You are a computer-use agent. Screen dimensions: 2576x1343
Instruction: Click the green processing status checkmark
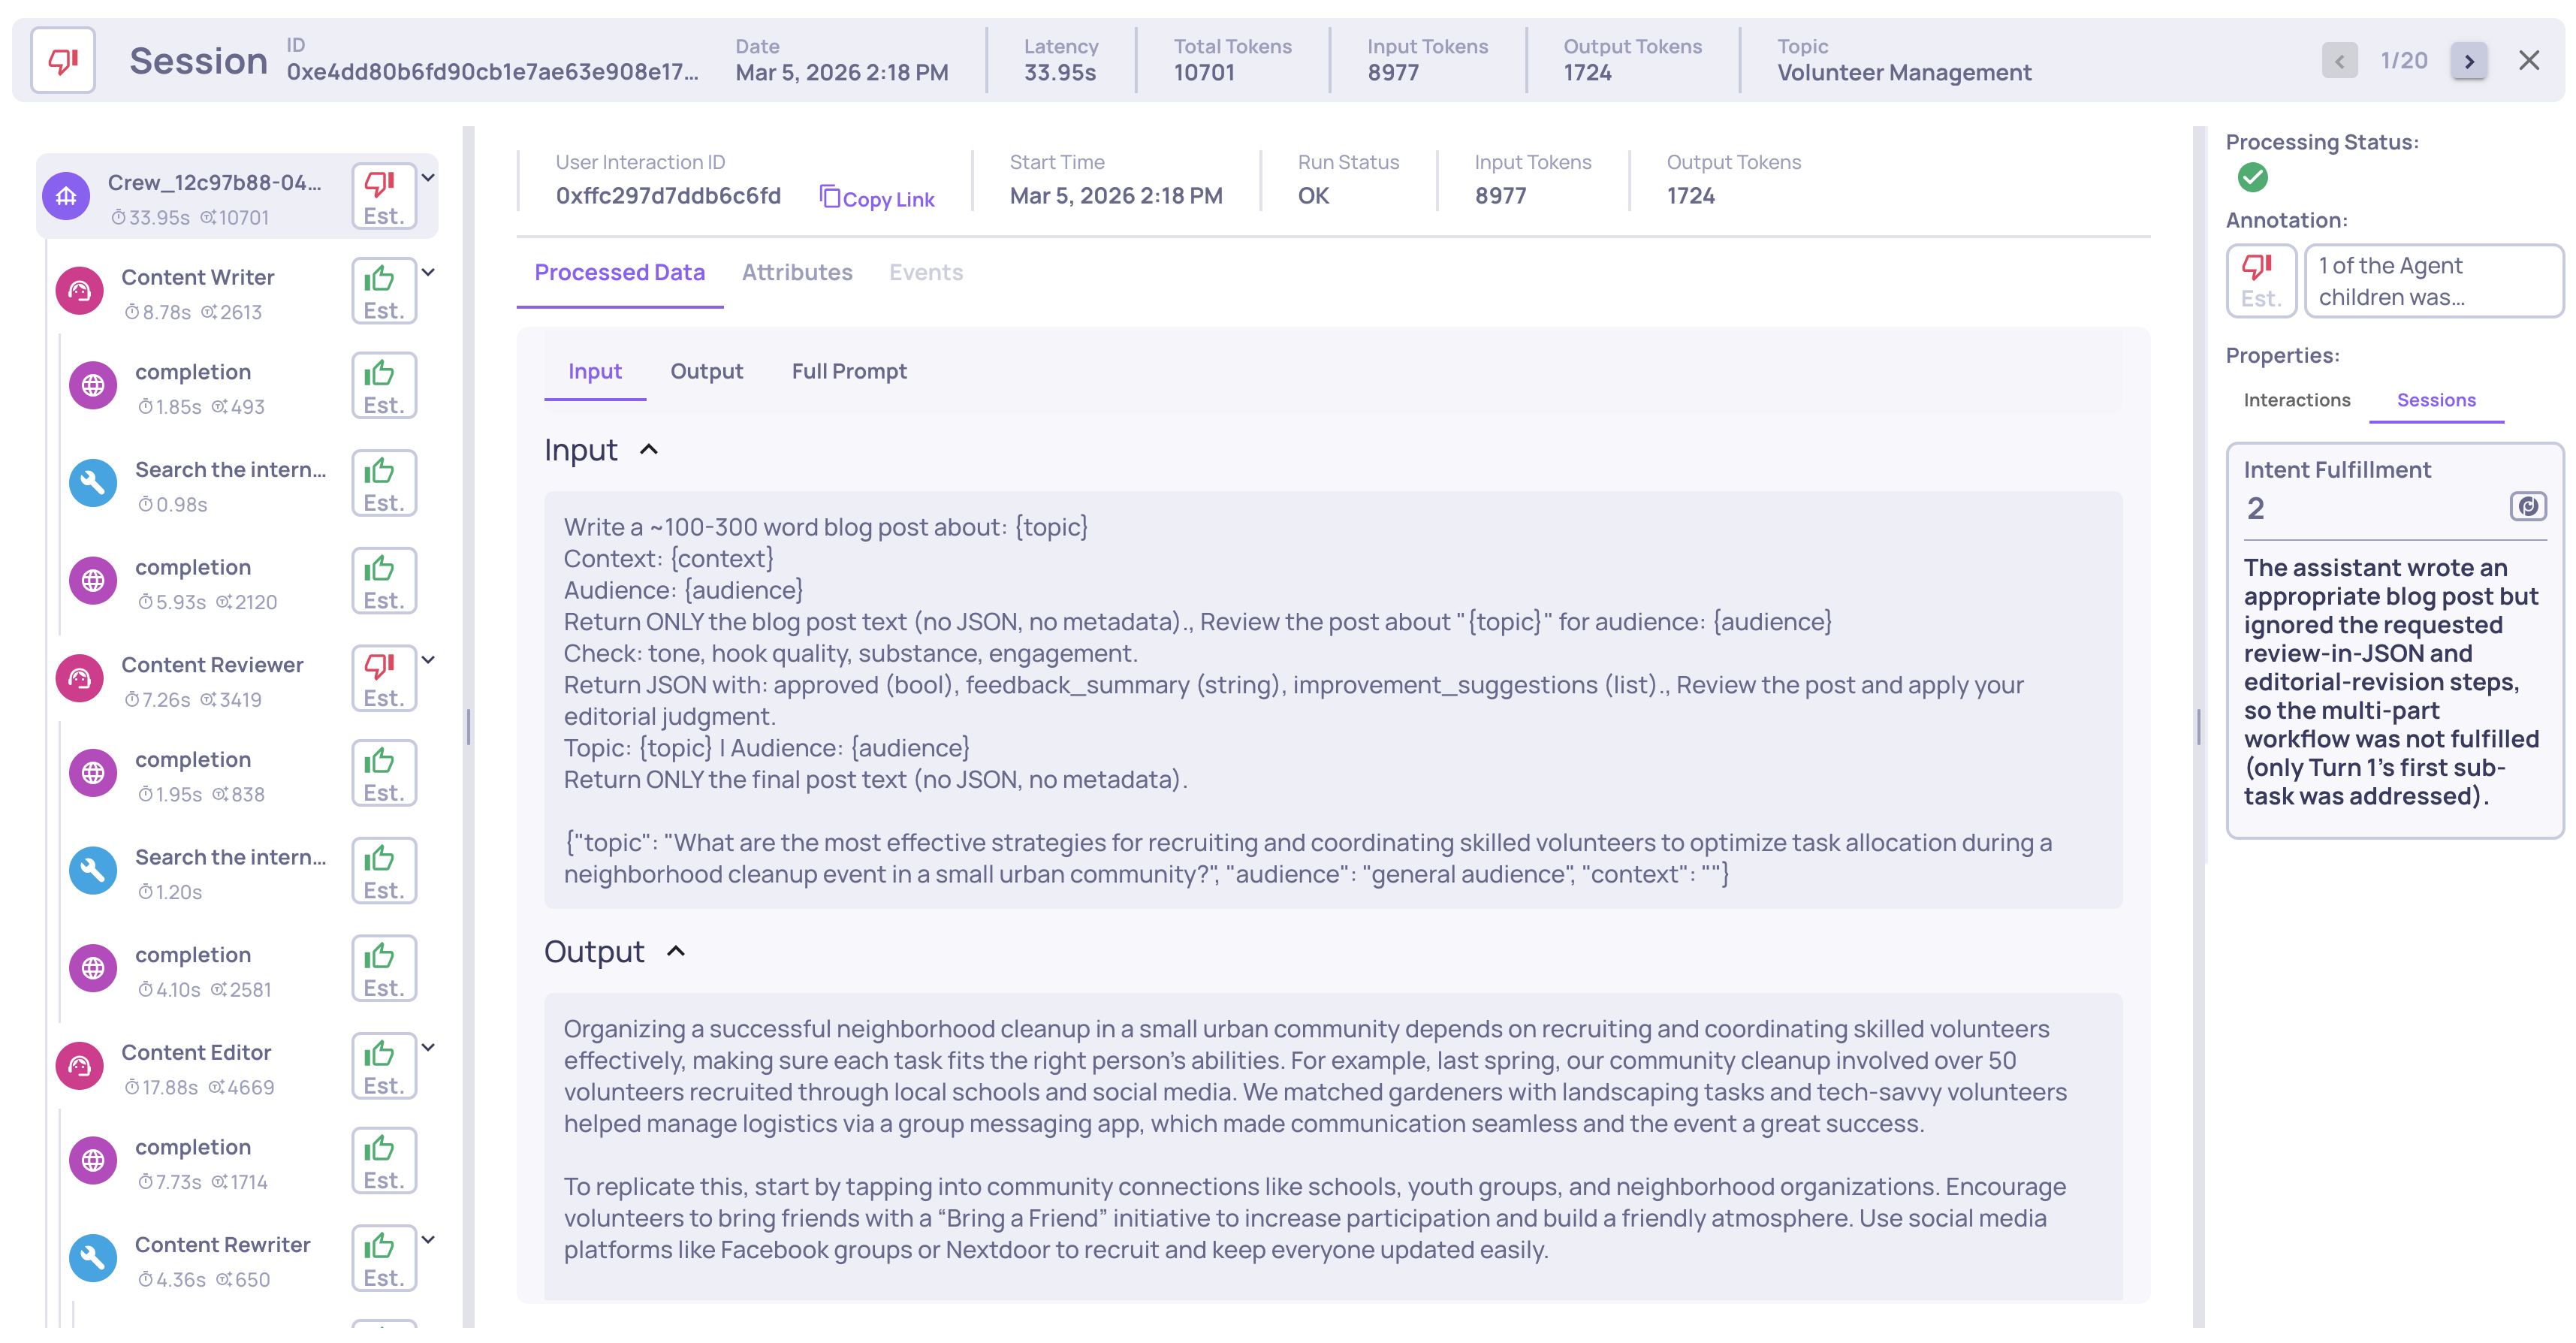click(x=2252, y=178)
